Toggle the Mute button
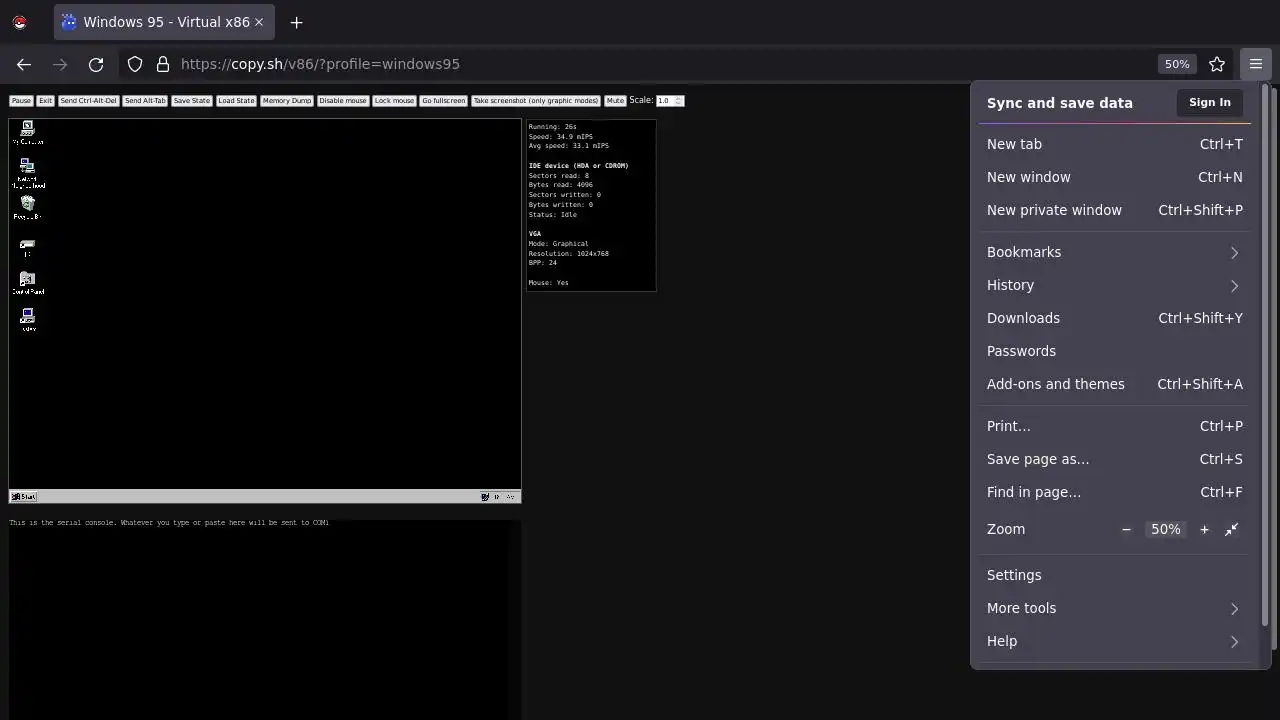1280x720 pixels. pyautogui.click(x=615, y=101)
